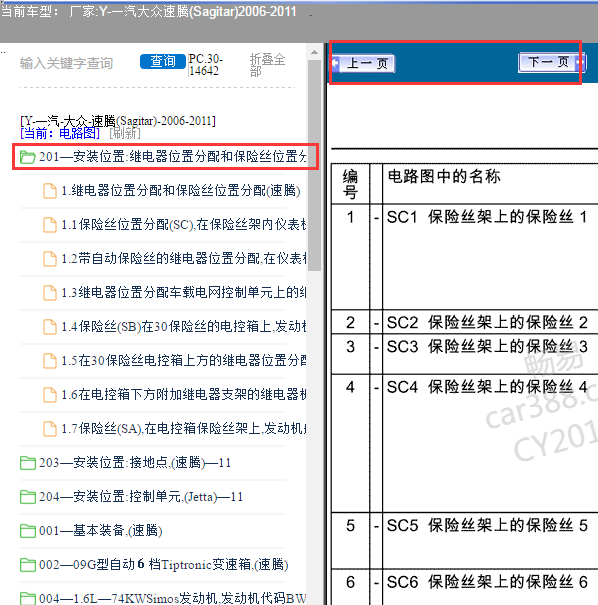Screen dimensions: 598x605
Task: Focus the 输入关键字查询 search field
Action: point(66,63)
